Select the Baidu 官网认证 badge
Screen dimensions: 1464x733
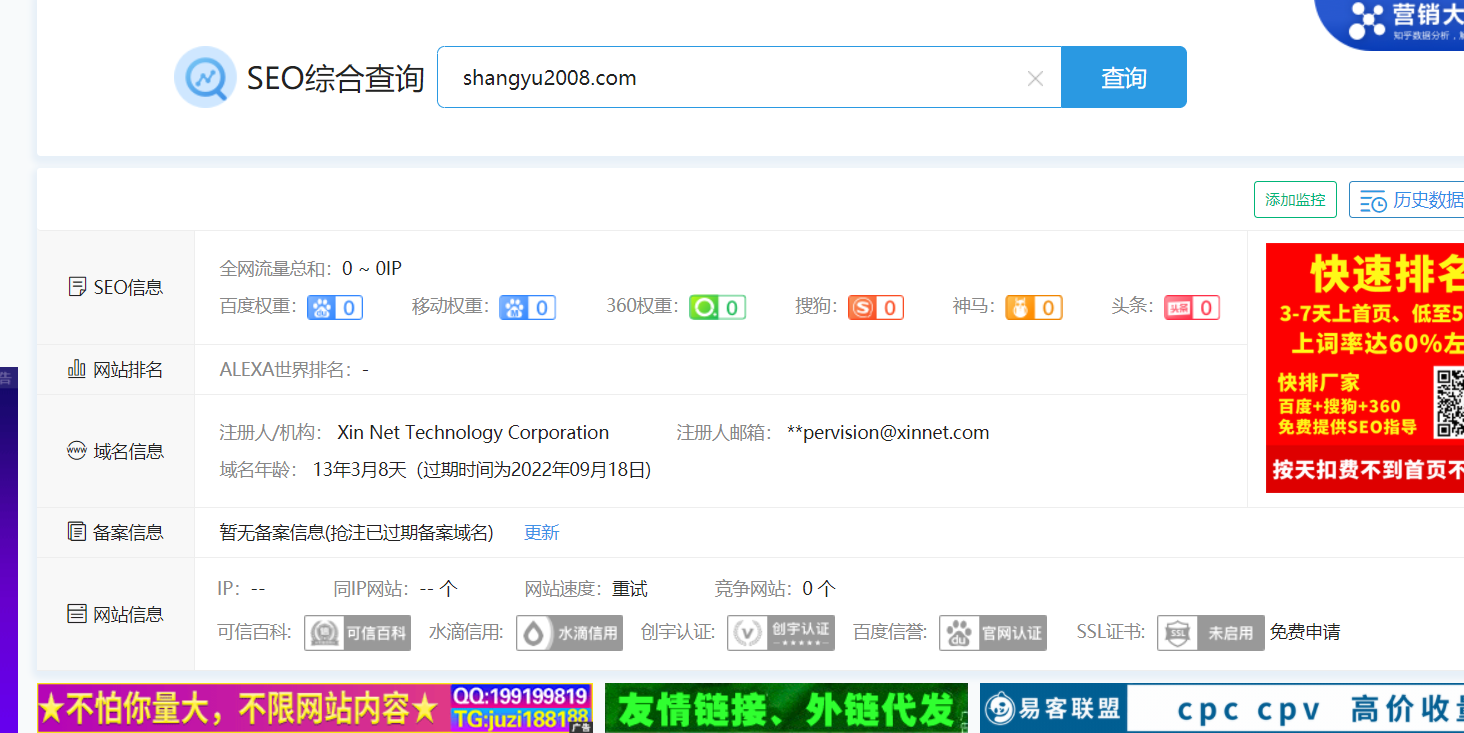(x=992, y=632)
